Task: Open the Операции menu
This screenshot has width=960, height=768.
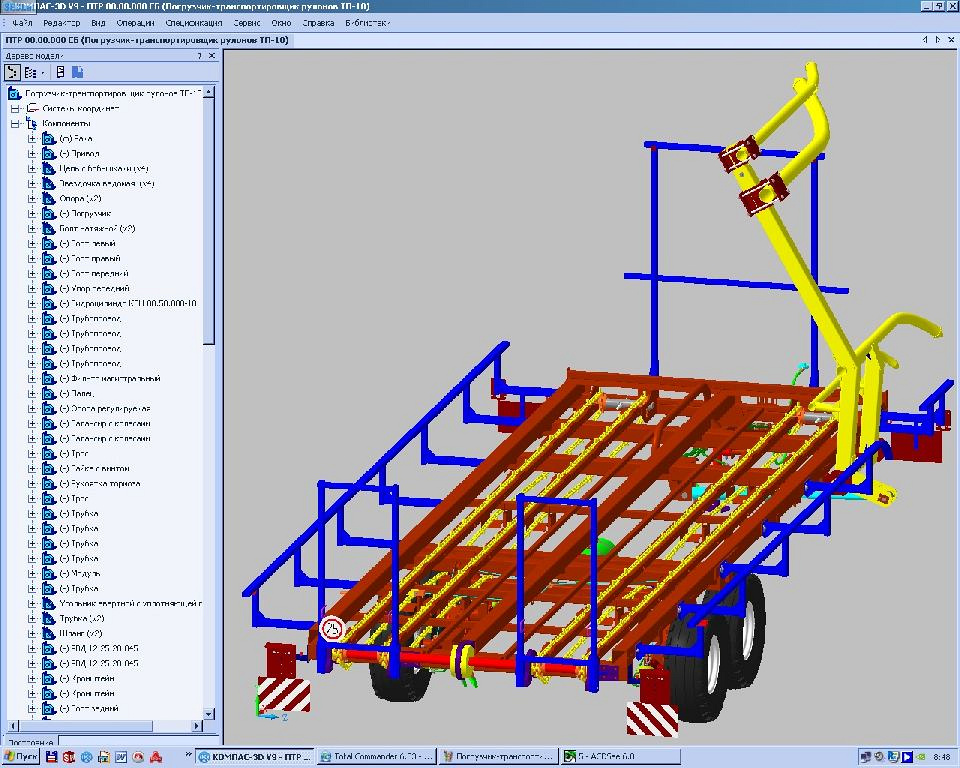Action: [135, 22]
